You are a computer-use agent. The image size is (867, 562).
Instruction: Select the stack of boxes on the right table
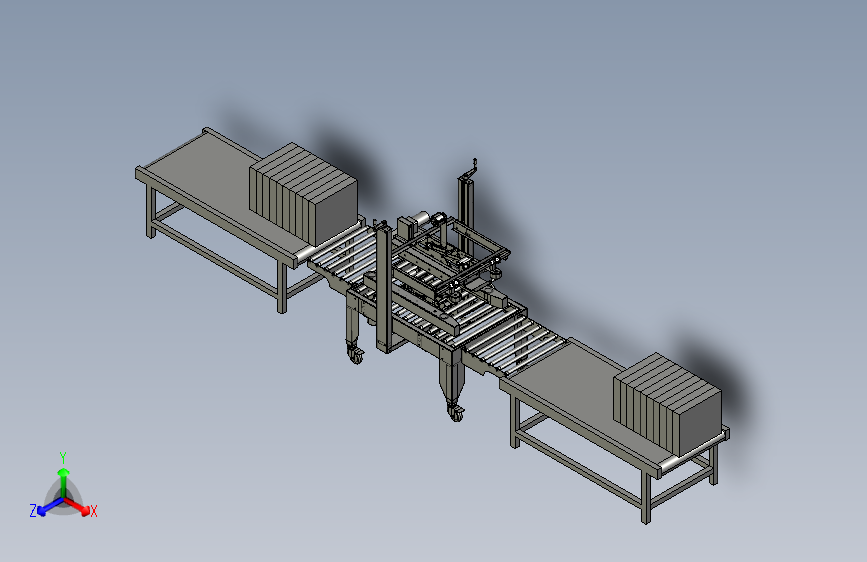(667, 402)
